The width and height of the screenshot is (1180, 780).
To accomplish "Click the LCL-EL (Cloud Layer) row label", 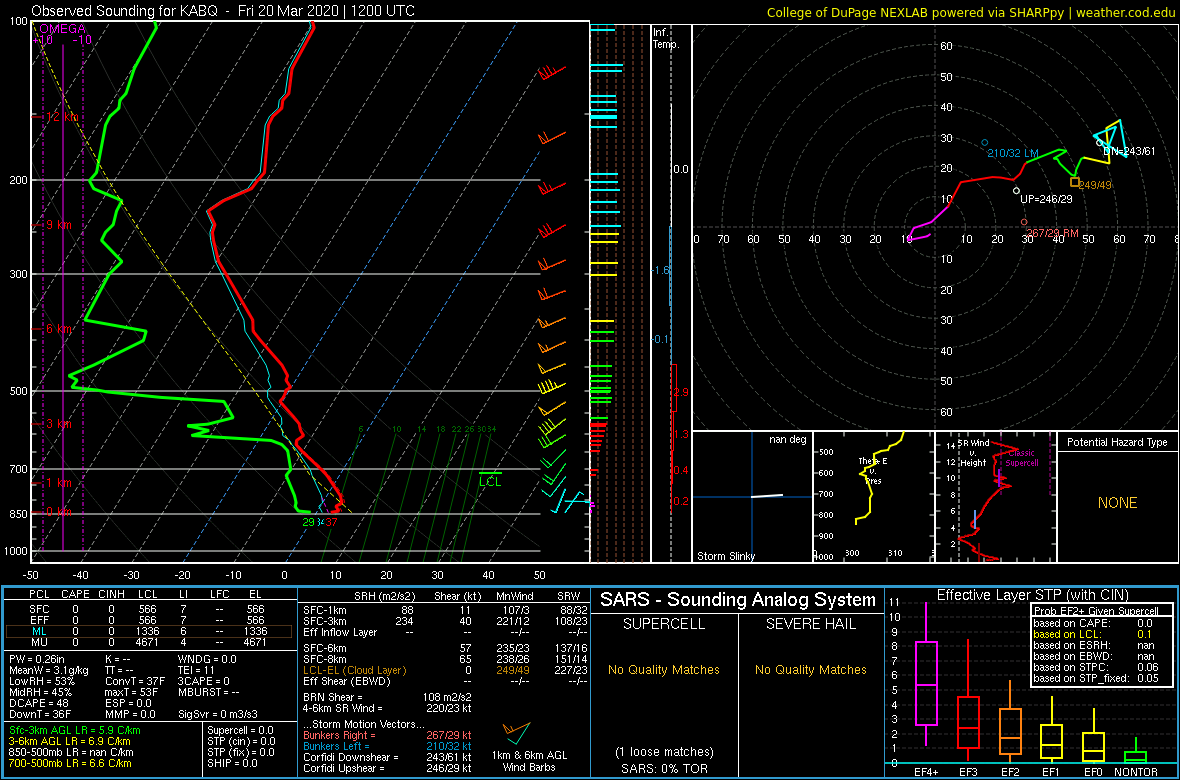I will tap(354, 670).
